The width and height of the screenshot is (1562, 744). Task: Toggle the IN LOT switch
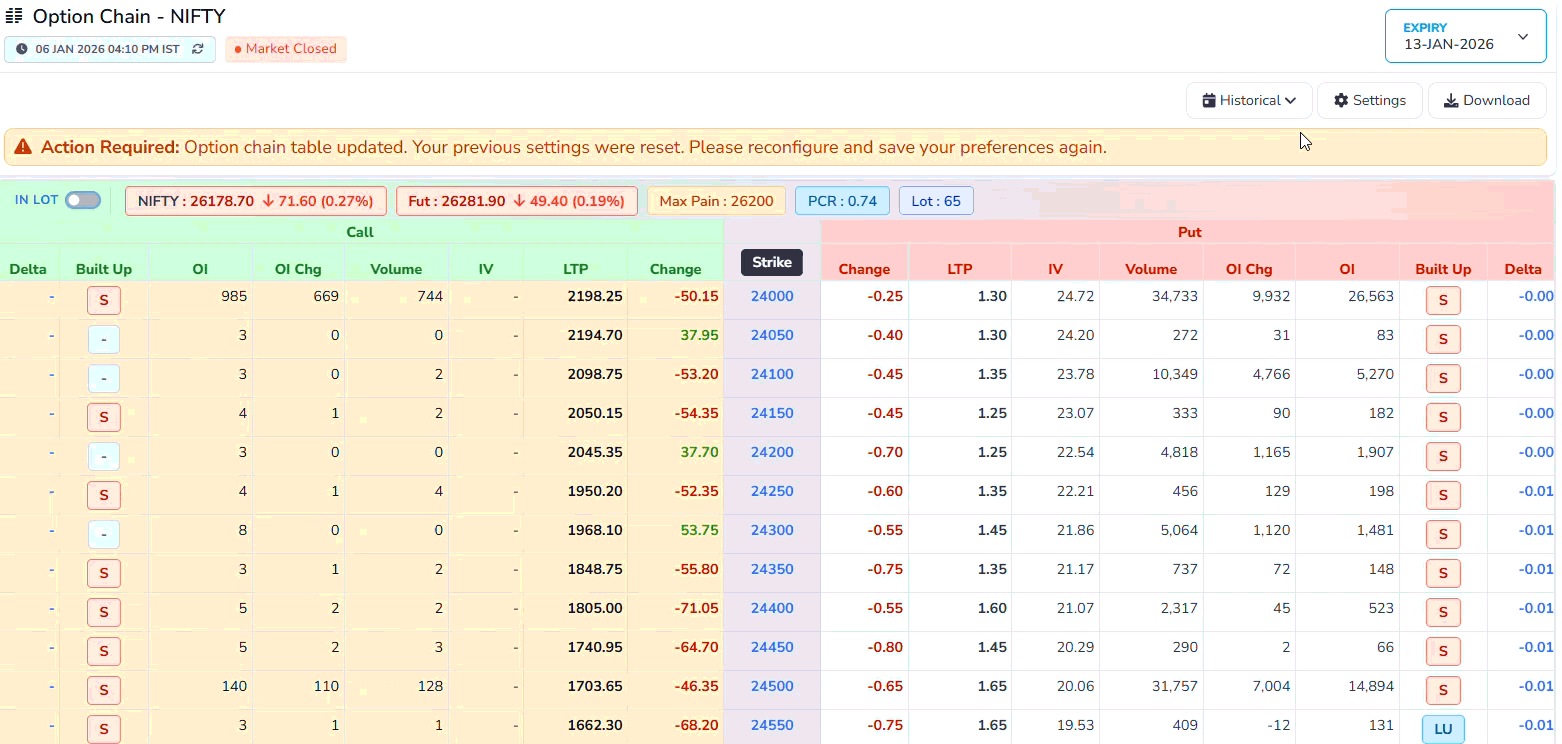click(83, 200)
